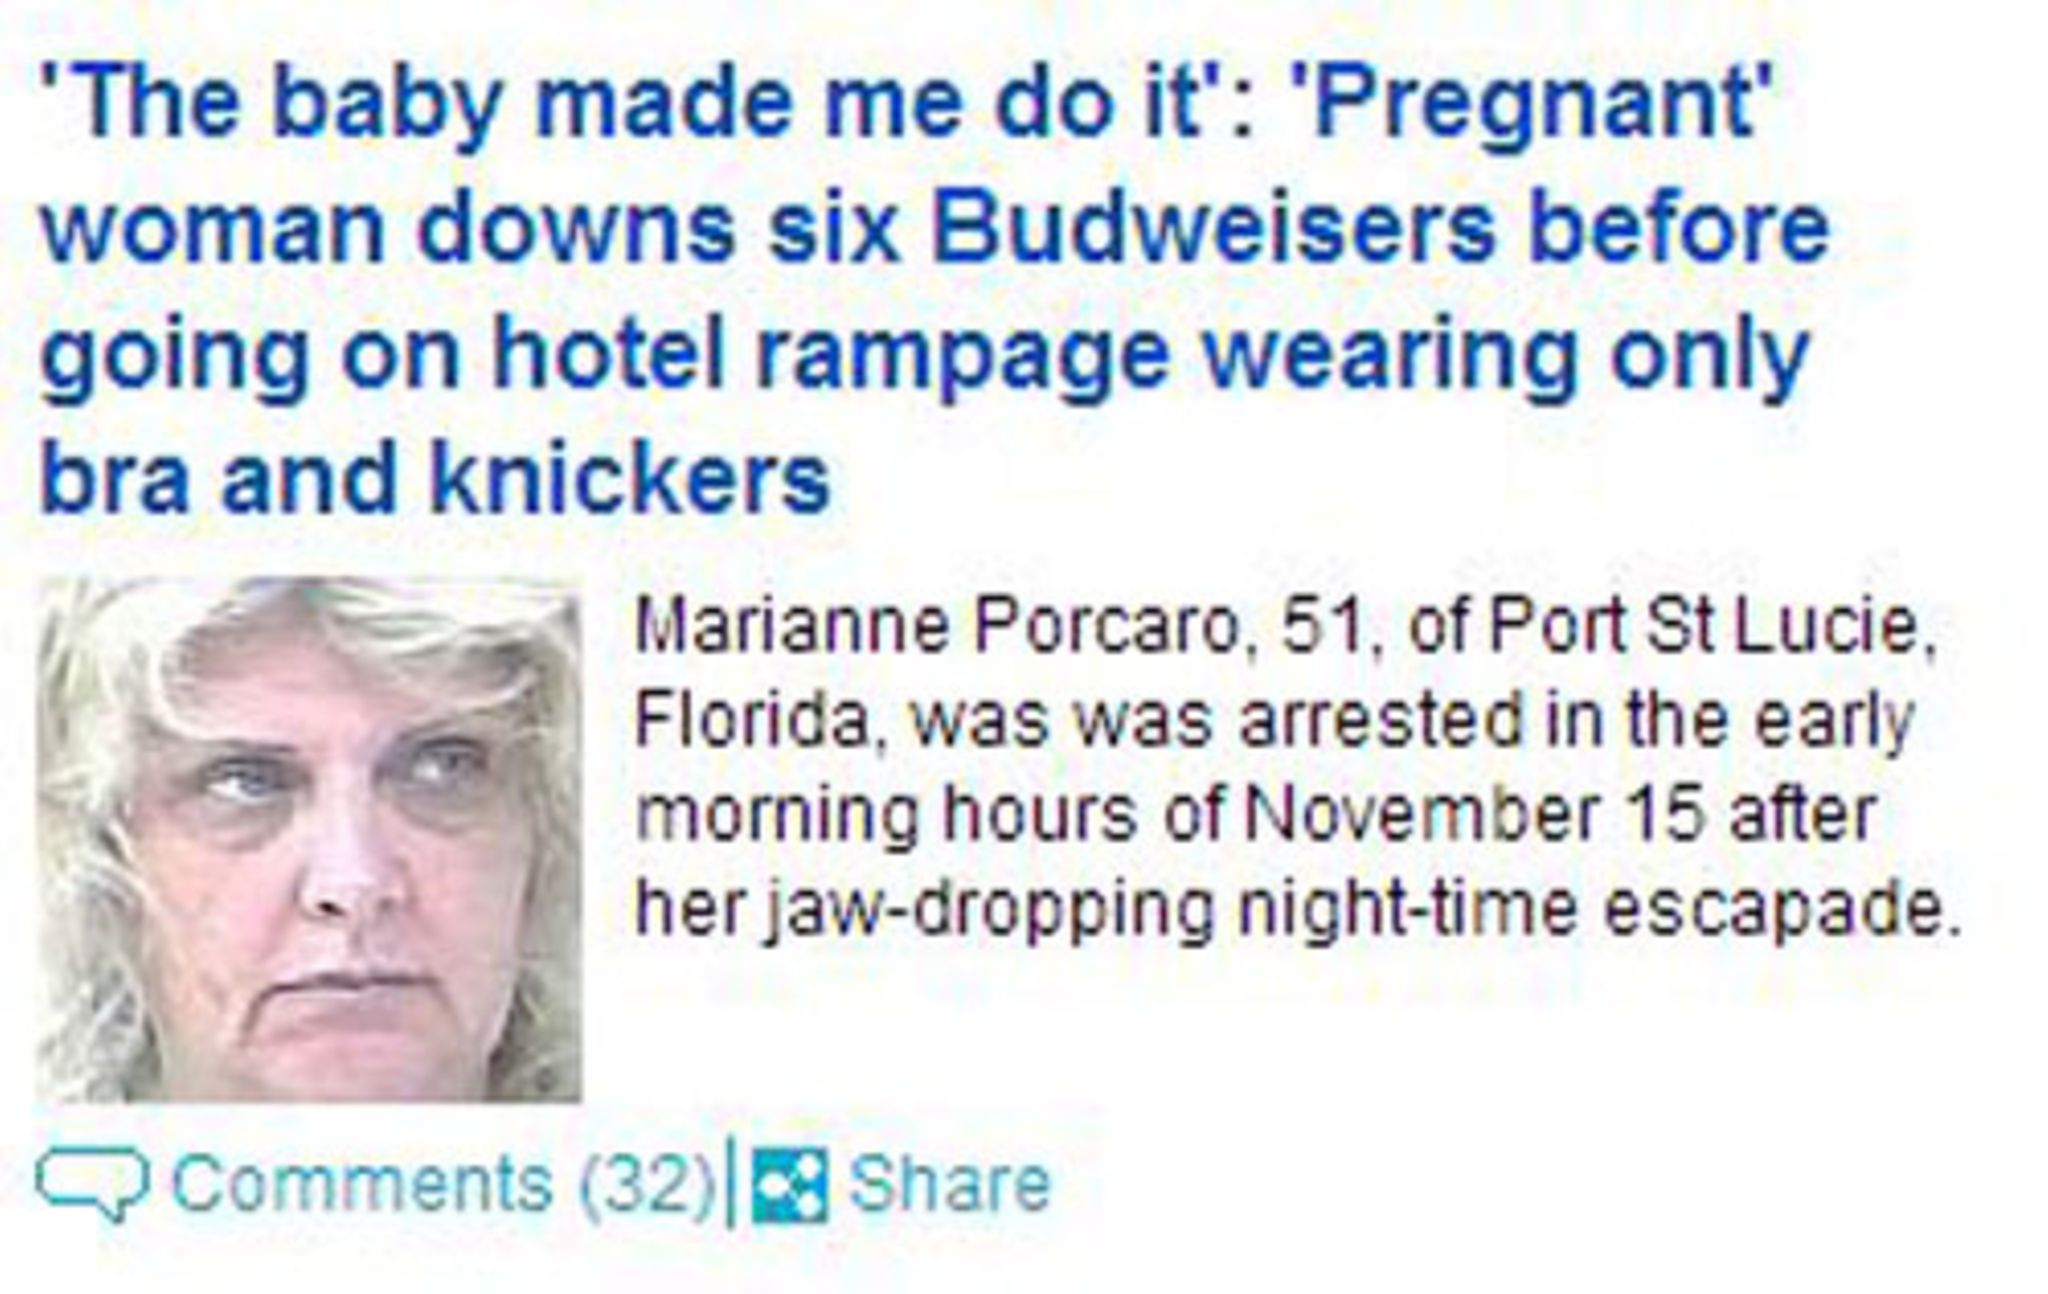2048x1294 pixels.
Task: Click the Comments speech bubble icon
Action: pos(92,1185)
